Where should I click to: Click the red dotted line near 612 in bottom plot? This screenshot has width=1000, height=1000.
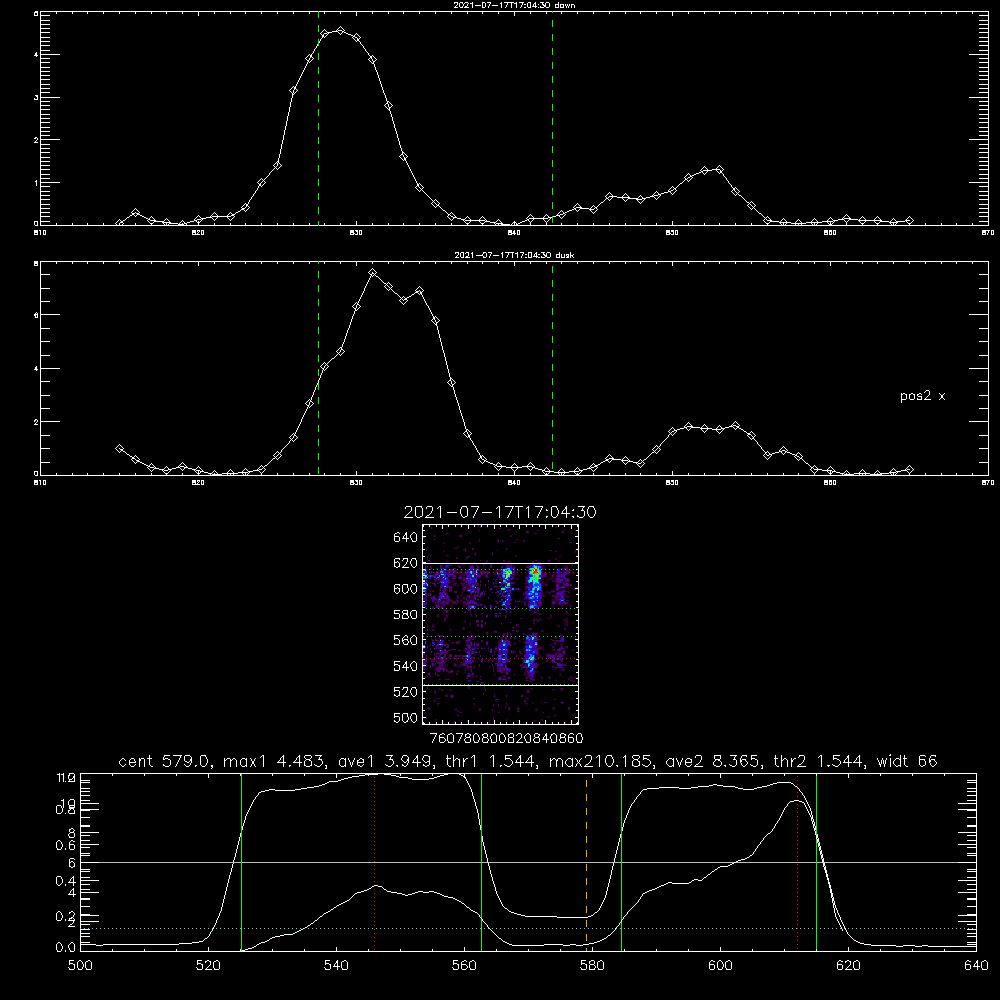pos(797,861)
